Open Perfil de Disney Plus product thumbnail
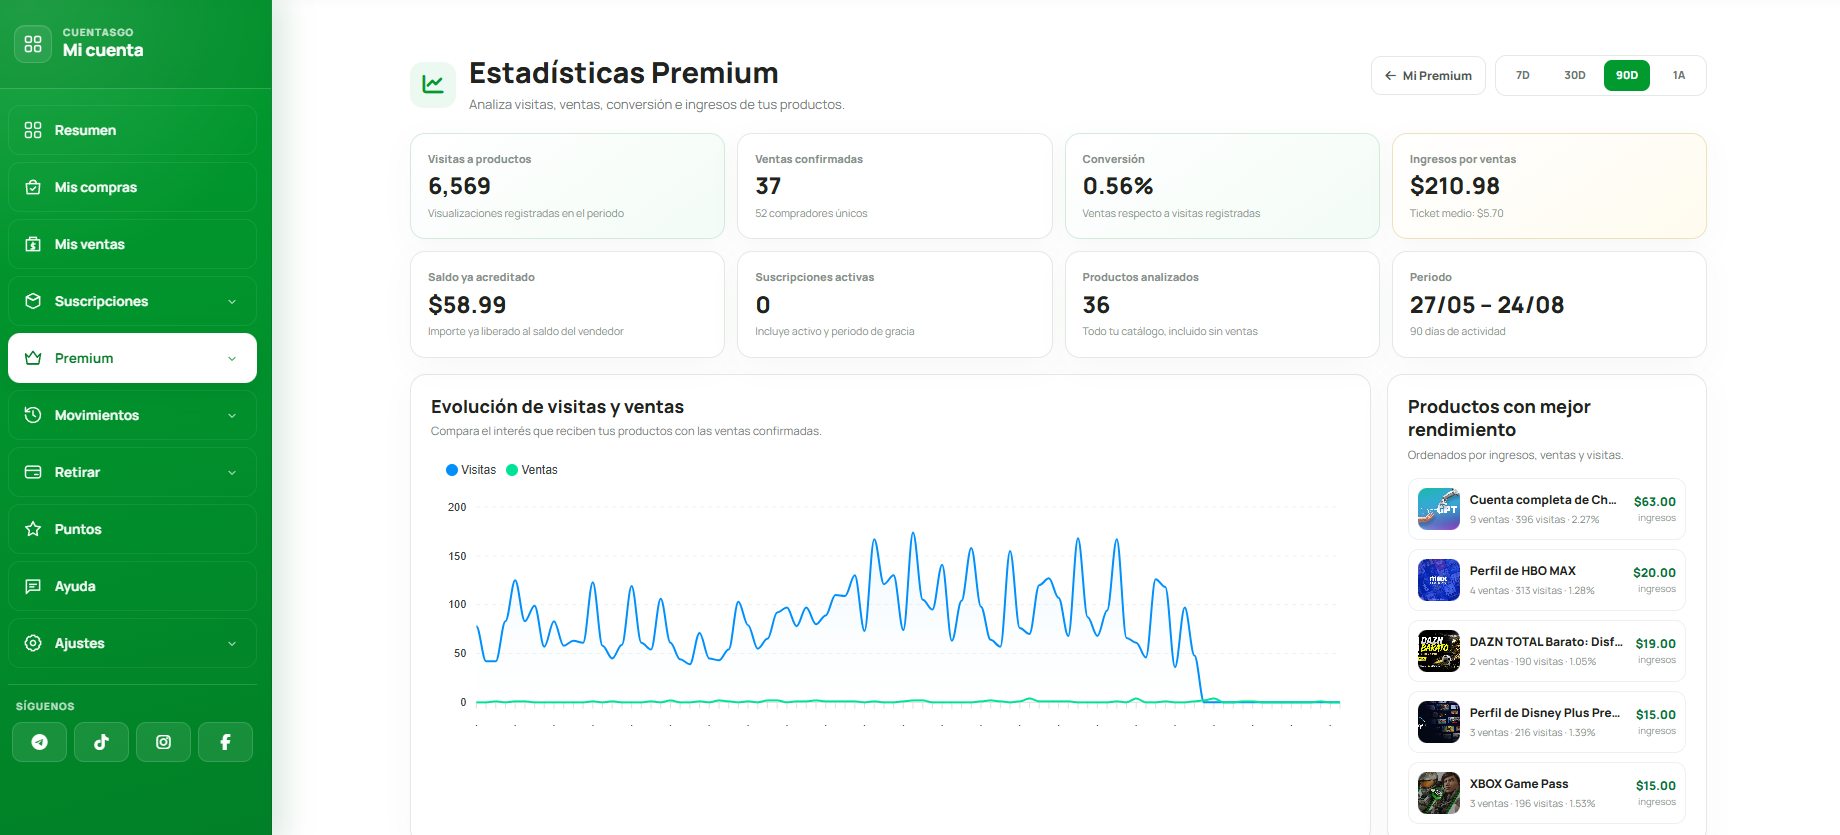 click(x=1439, y=722)
